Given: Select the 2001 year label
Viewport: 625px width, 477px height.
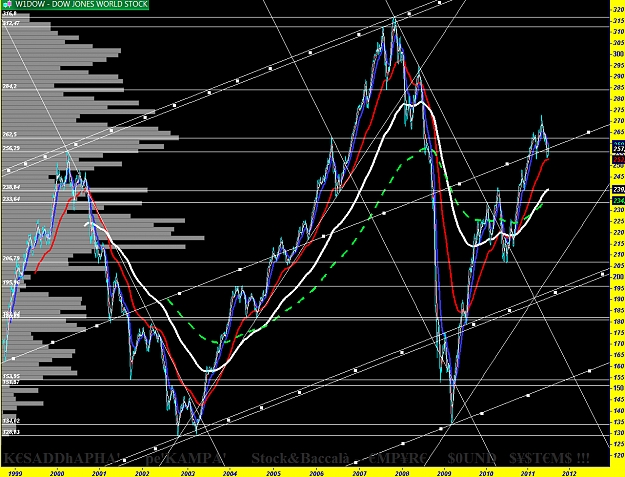Looking at the screenshot, I should tap(99, 473).
